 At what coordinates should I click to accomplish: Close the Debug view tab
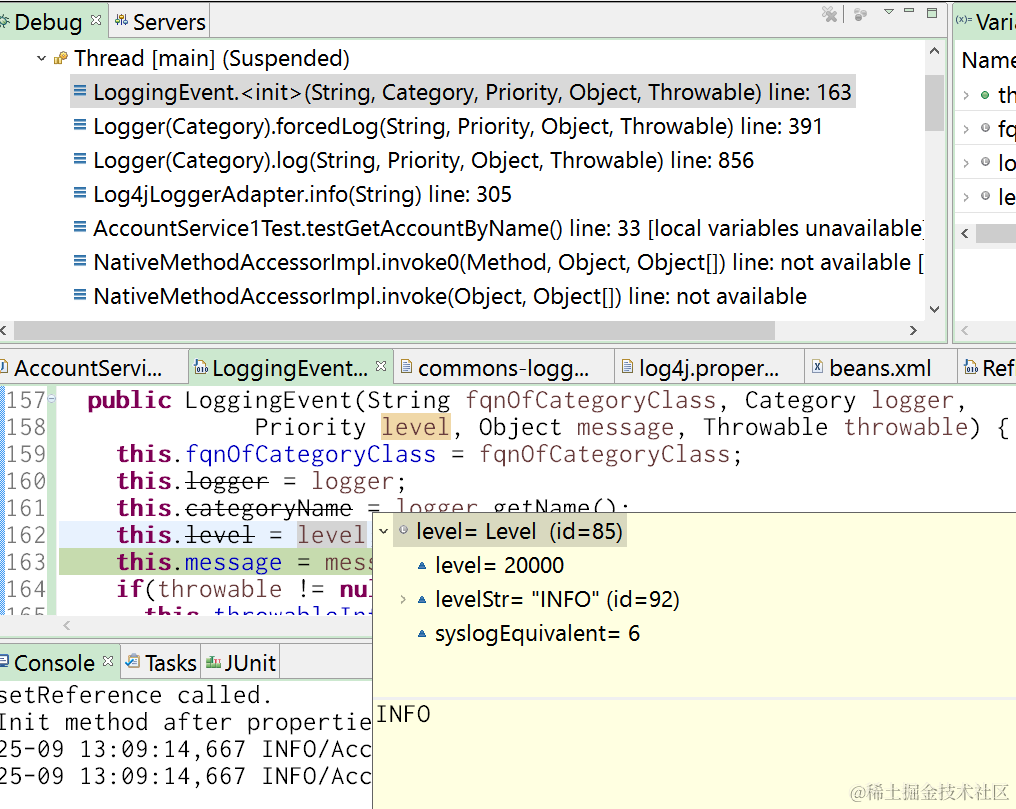pos(96,20)
